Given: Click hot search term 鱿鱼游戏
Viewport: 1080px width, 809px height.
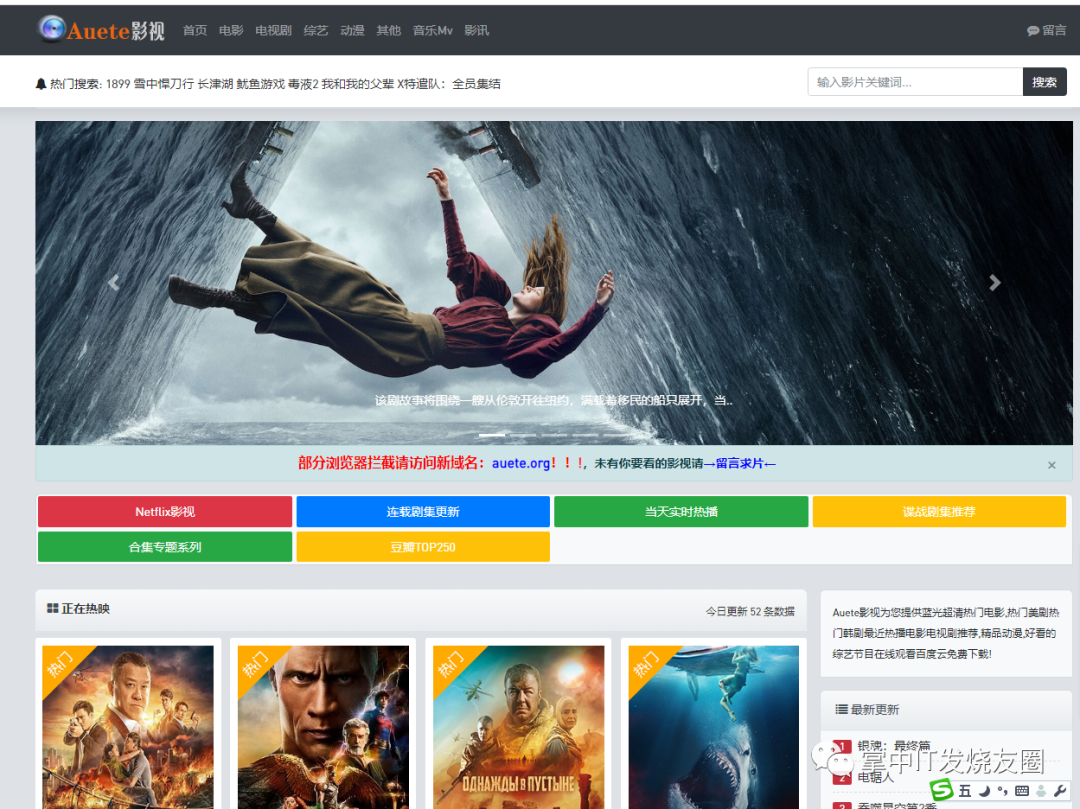Looking at the screenshot, I should click(x=260, y=84).
